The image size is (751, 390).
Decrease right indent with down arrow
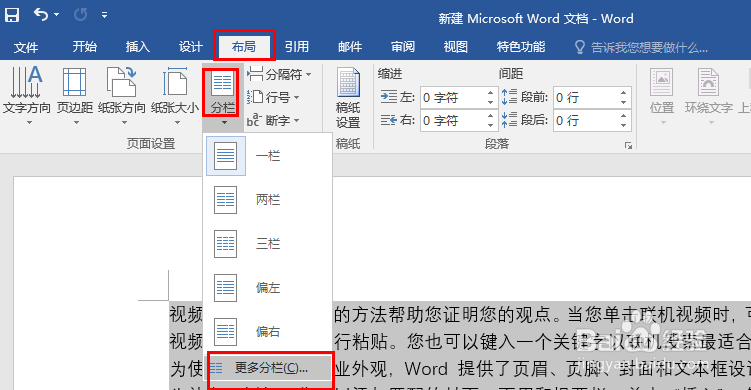[x=490, y=126]
